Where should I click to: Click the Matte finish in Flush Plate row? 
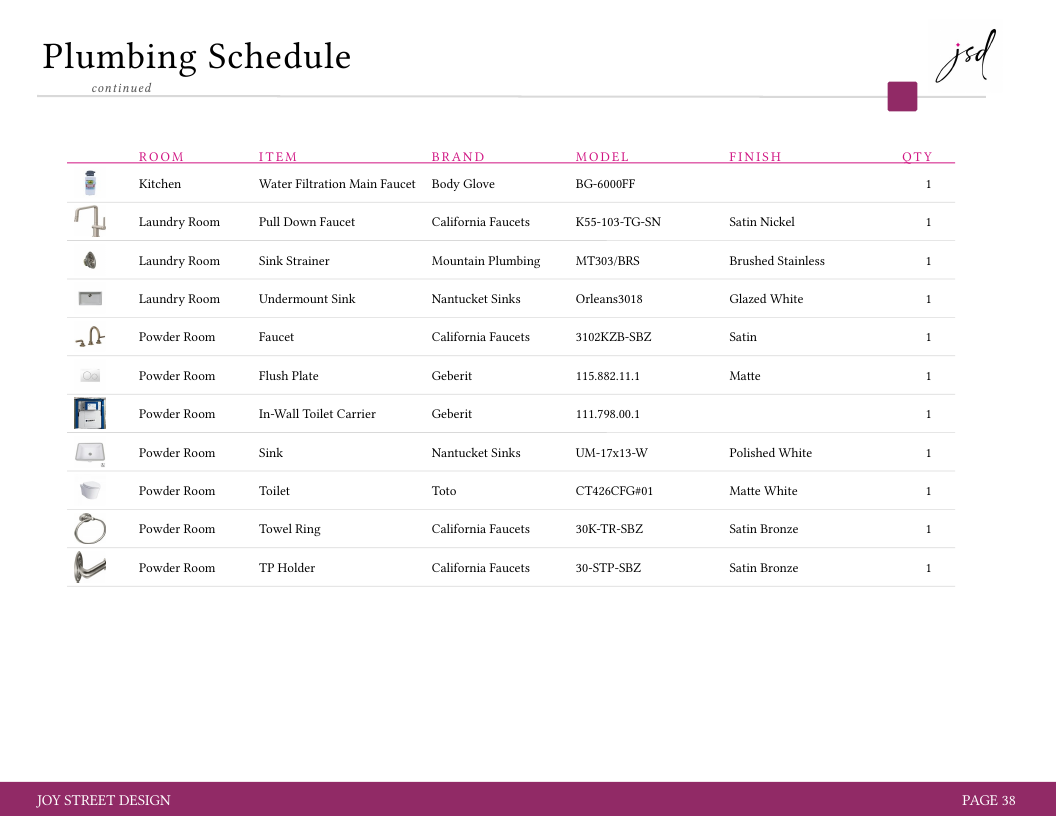tap(744, 376)
